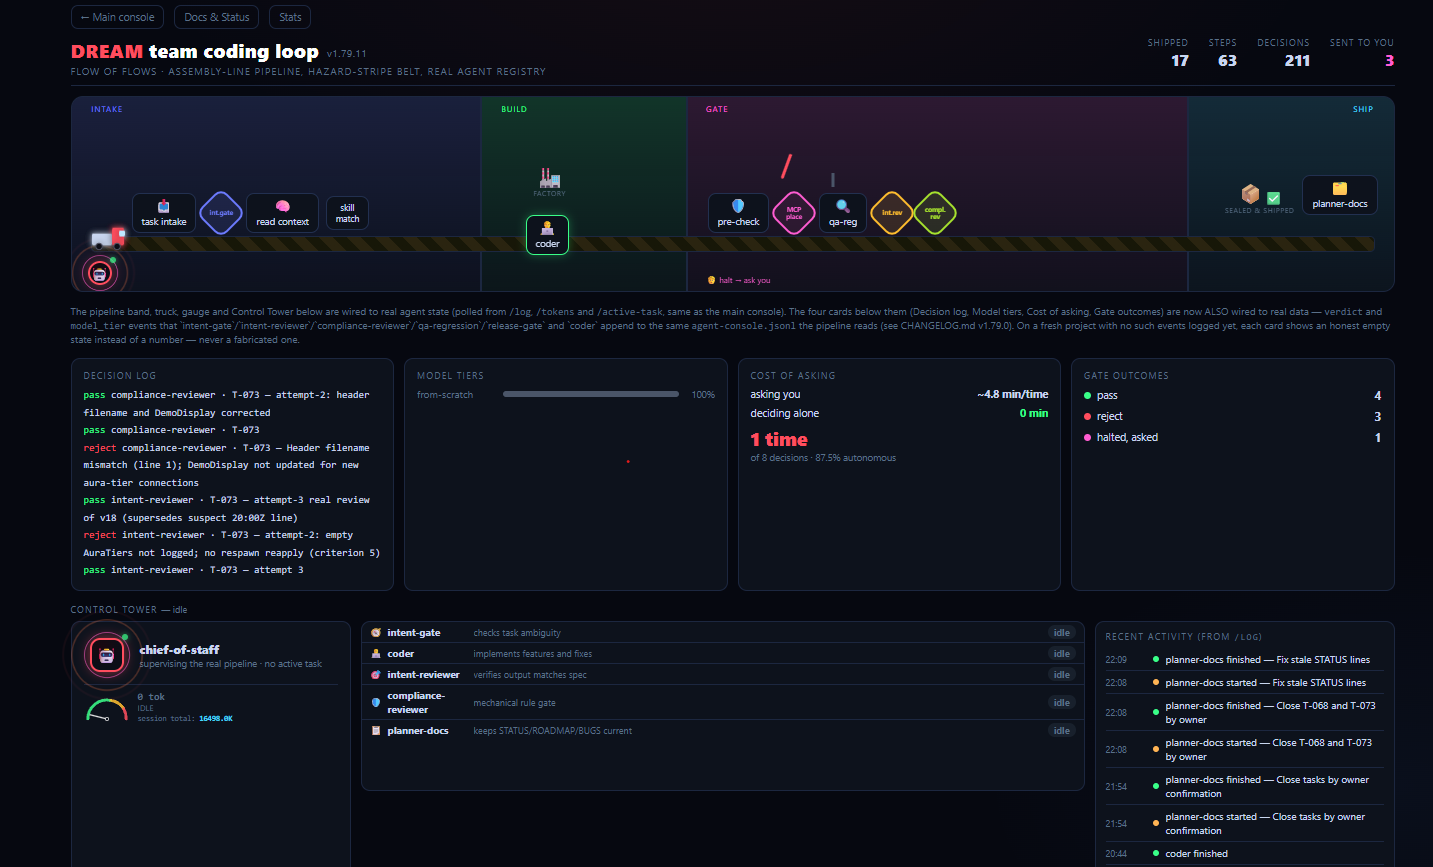Open the planner-docs folder station
Viewport: 1433px width, 867px height.
[x=1340, y=195]
